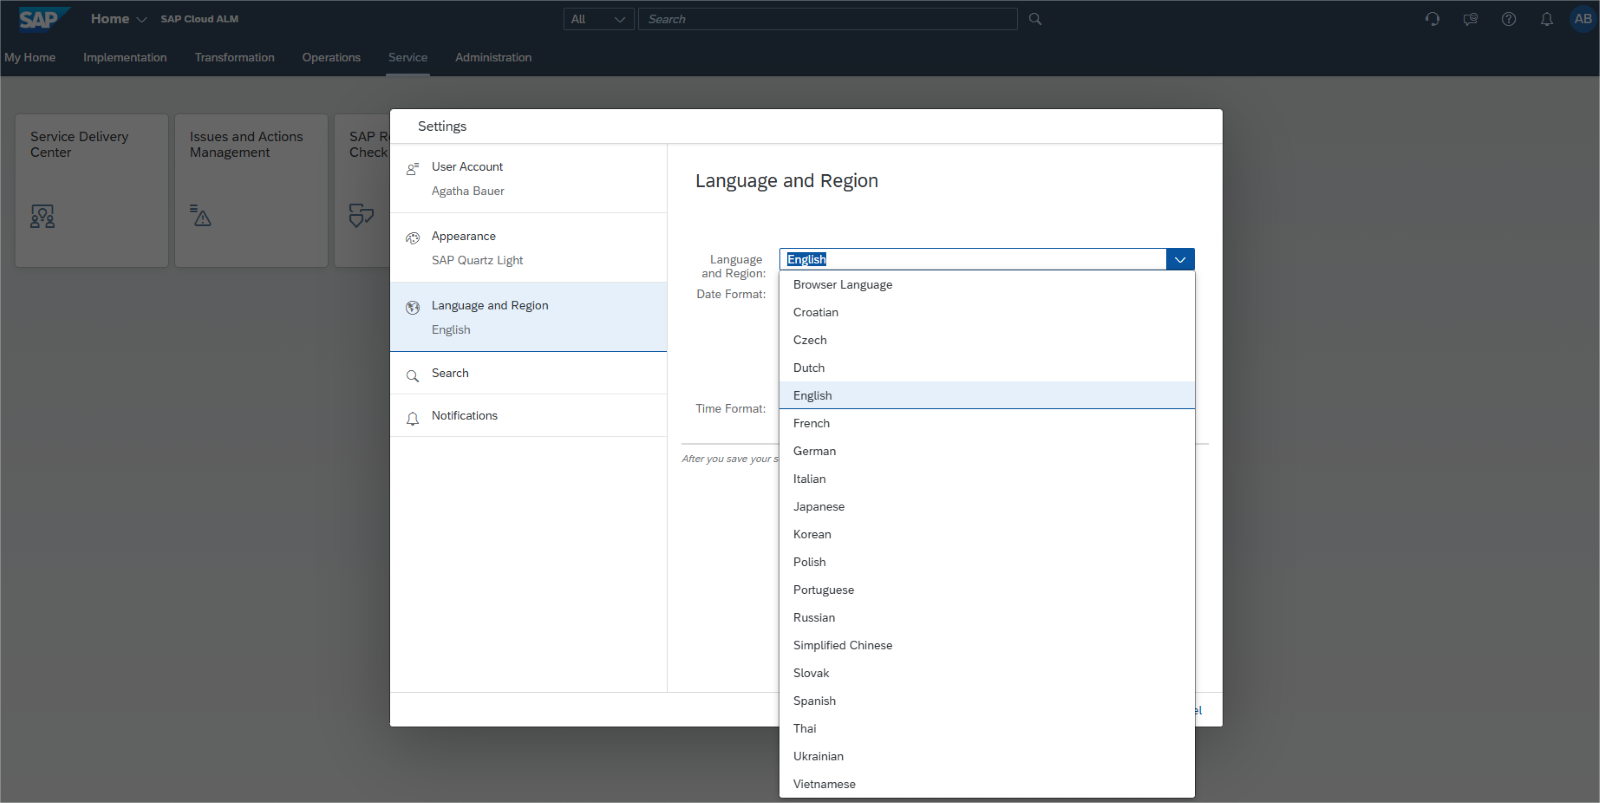This screenshot has width=1600, height=803.
Task: Pick Browser Language option
Action: coord(842,285)
